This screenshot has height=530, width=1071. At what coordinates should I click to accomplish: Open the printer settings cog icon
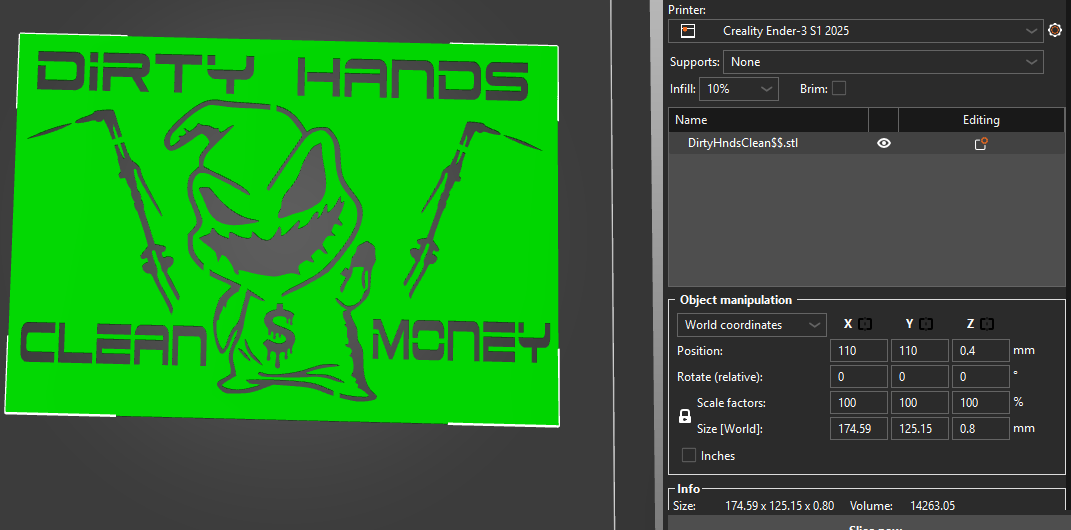(x=1055, y=31)
